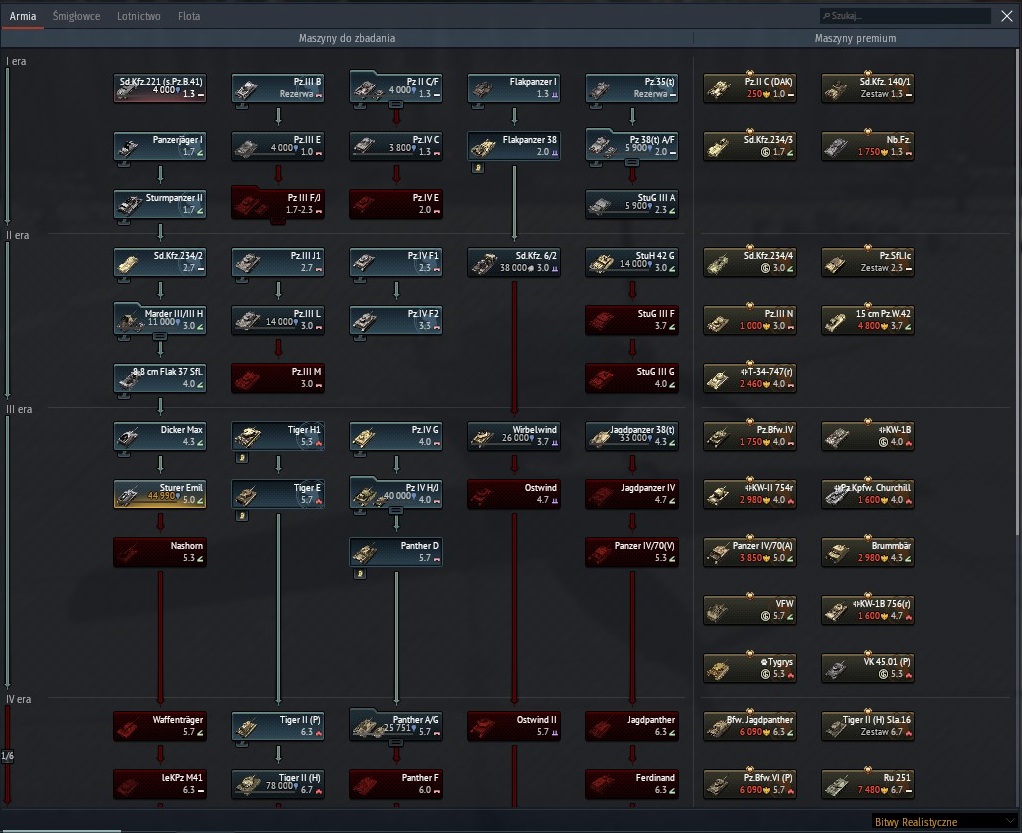Switch to the Flota tab
1022x833 pixels.
pos(189,16)
